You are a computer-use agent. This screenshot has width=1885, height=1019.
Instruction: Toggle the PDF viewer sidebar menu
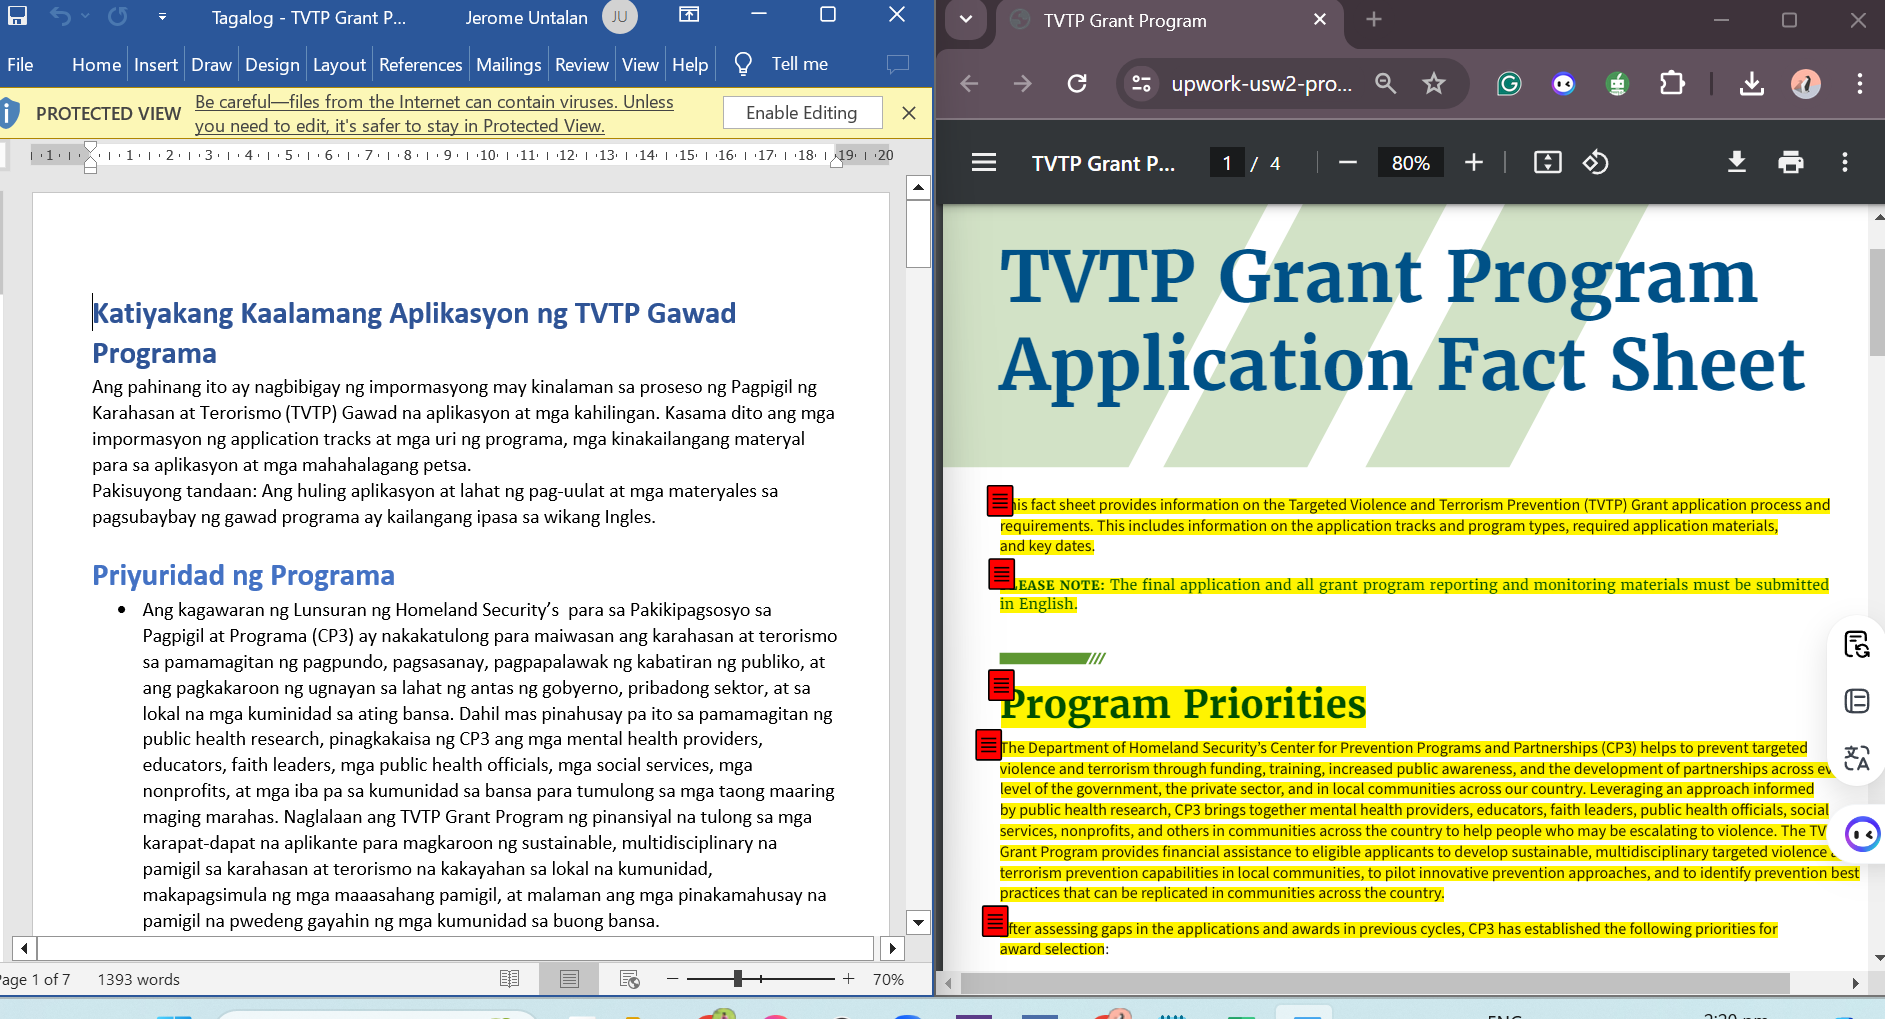[984, 162]
